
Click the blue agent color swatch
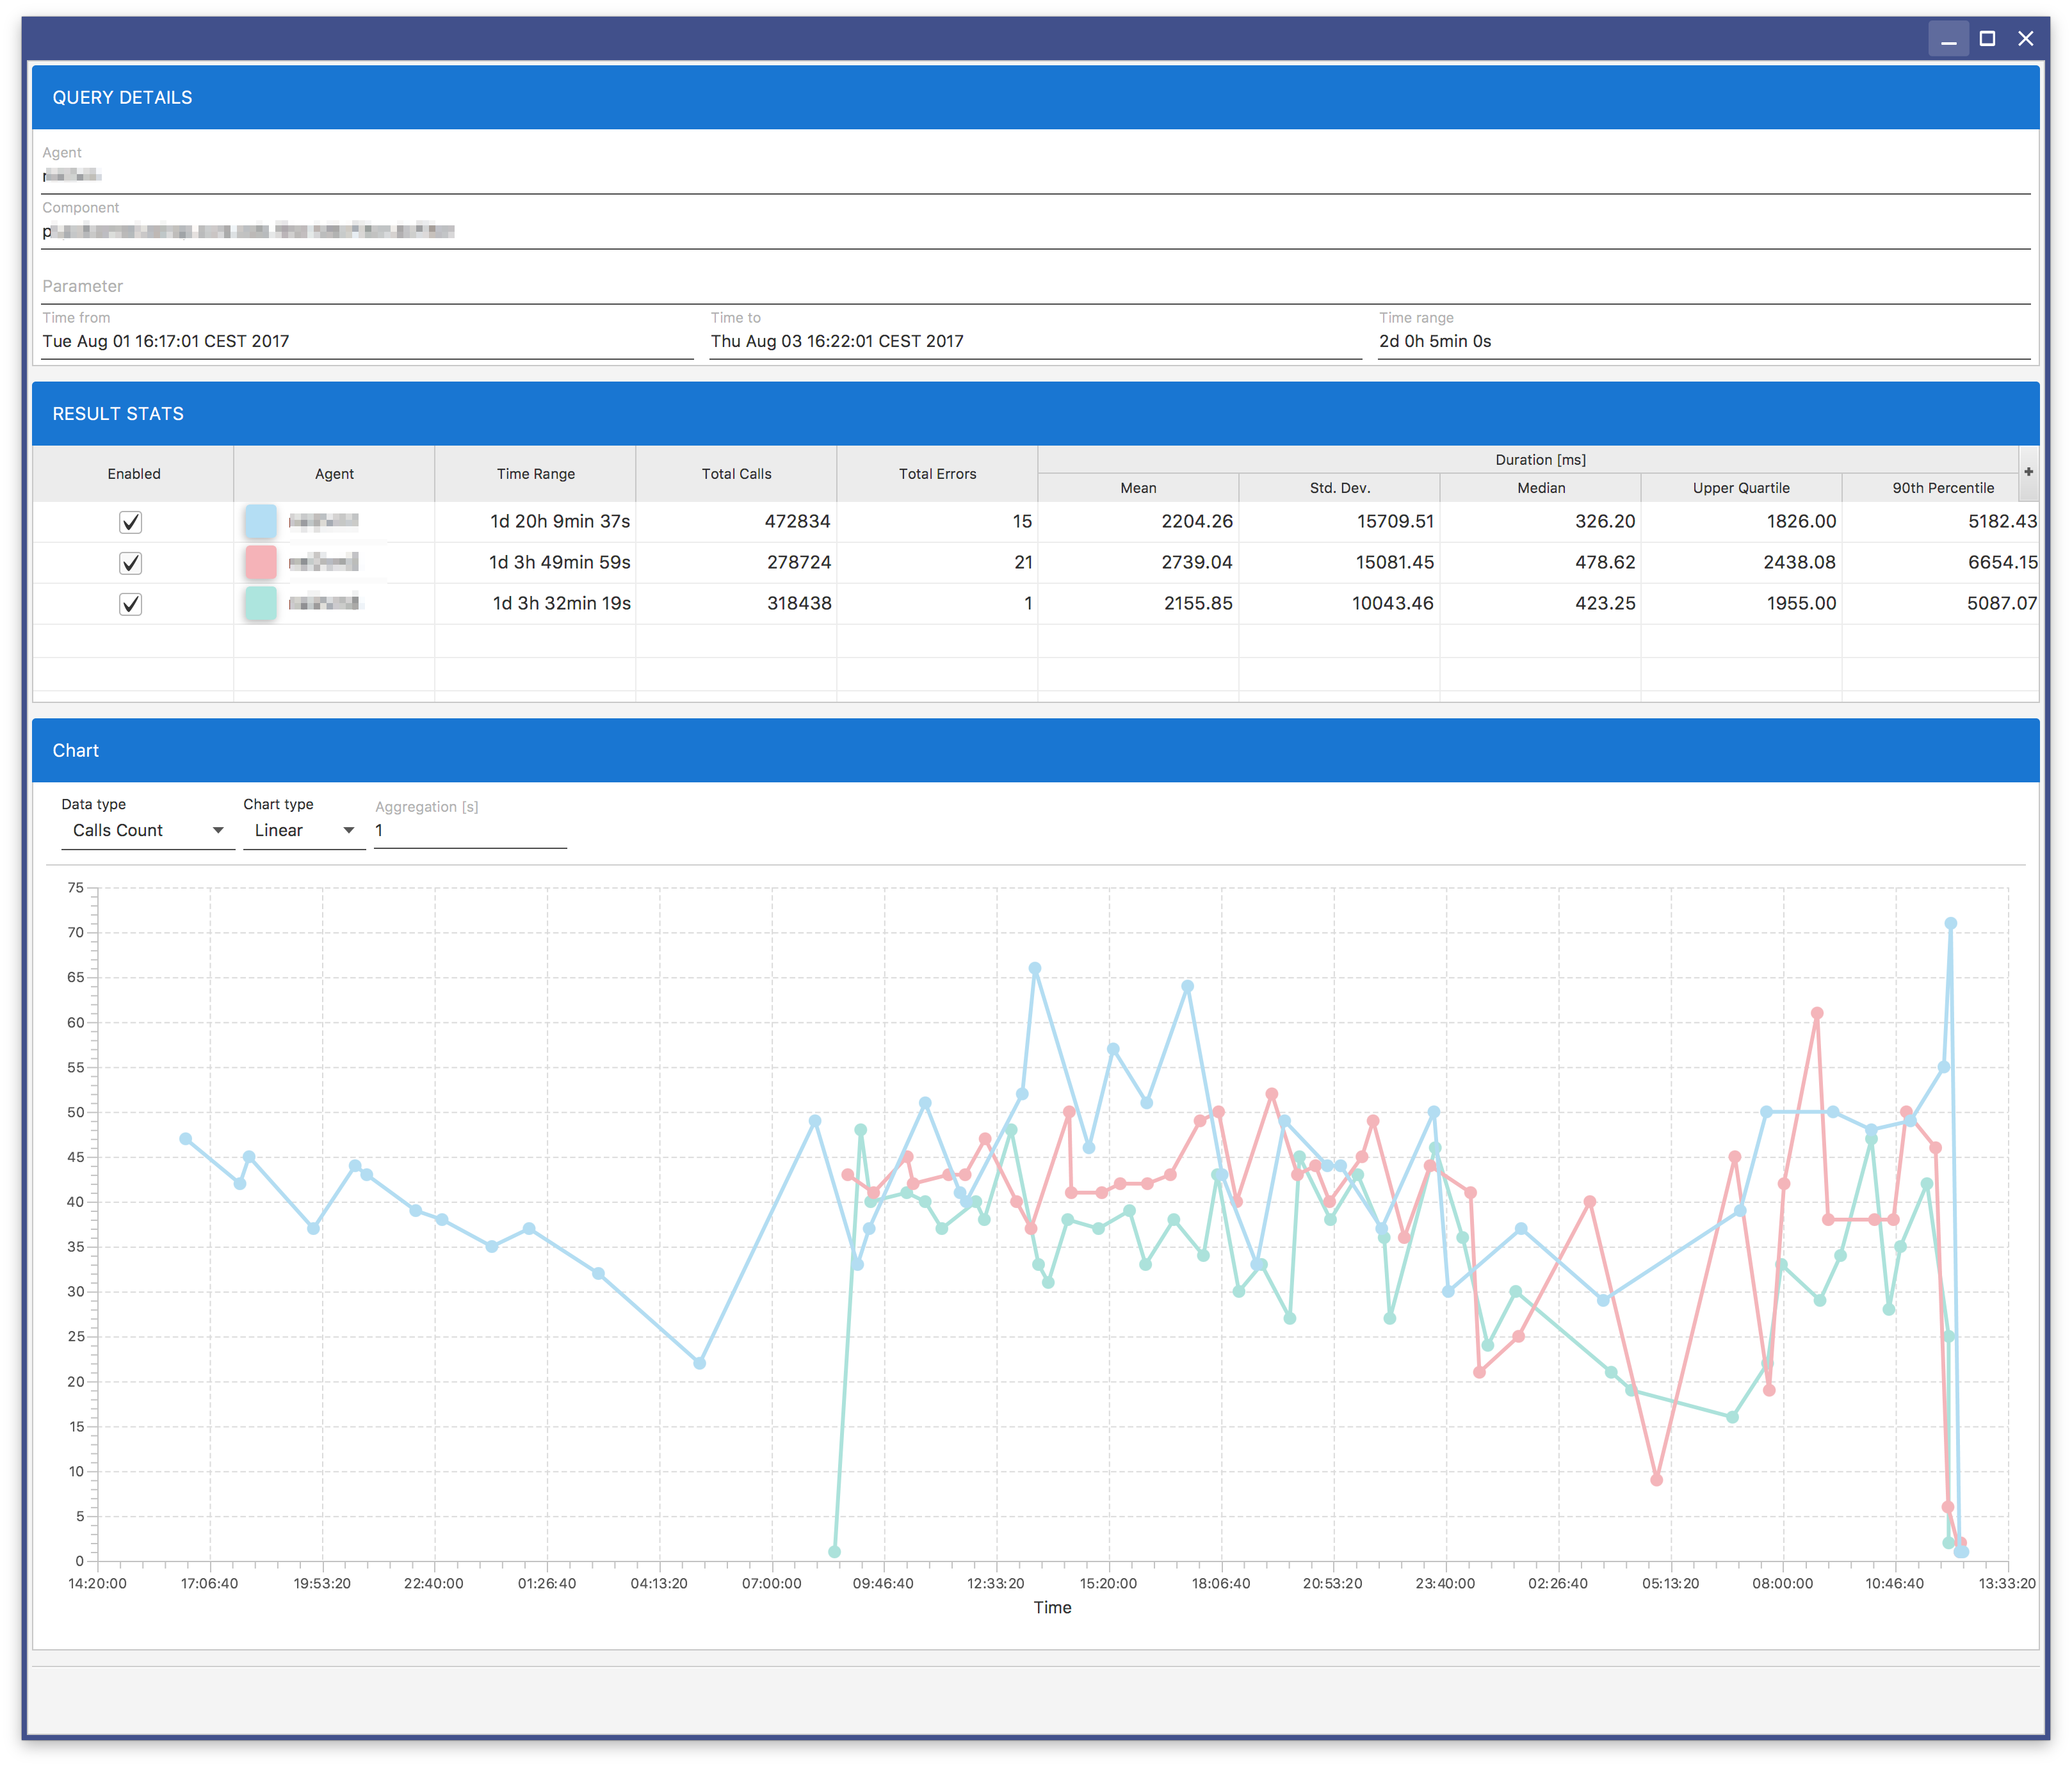point(260,522)
